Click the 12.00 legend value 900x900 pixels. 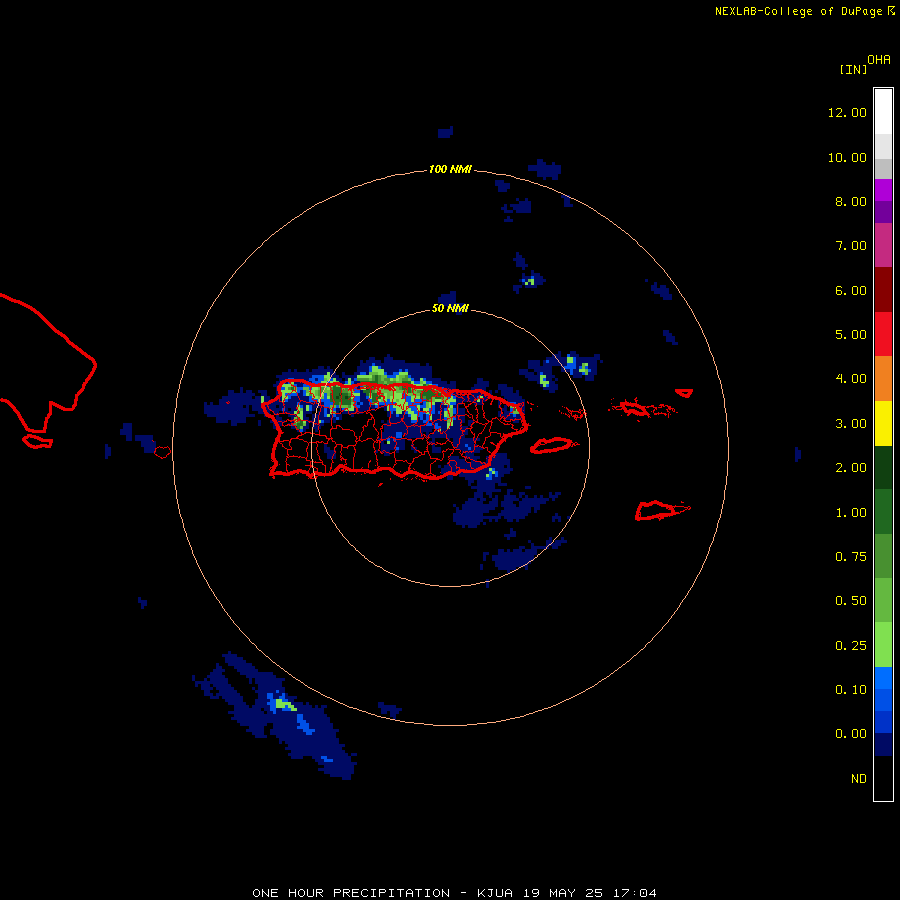click(847, 112)
